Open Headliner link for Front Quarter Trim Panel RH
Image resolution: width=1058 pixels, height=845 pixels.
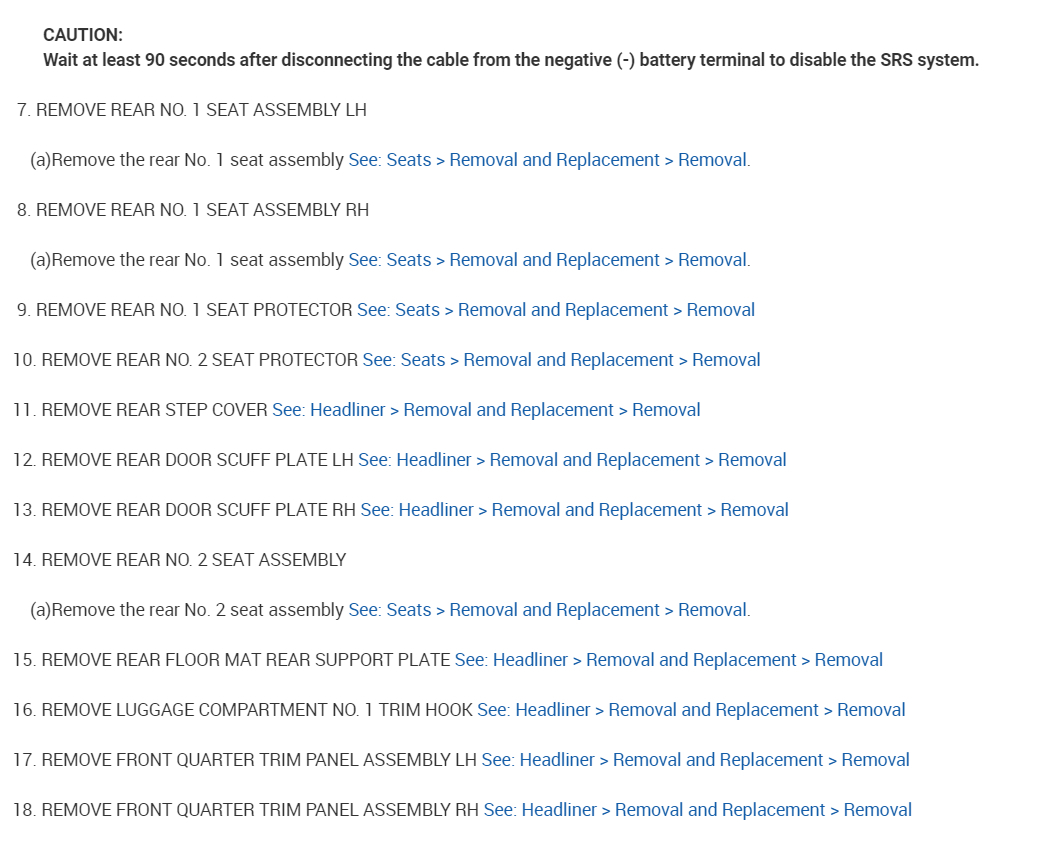click(x=697, y=810)
